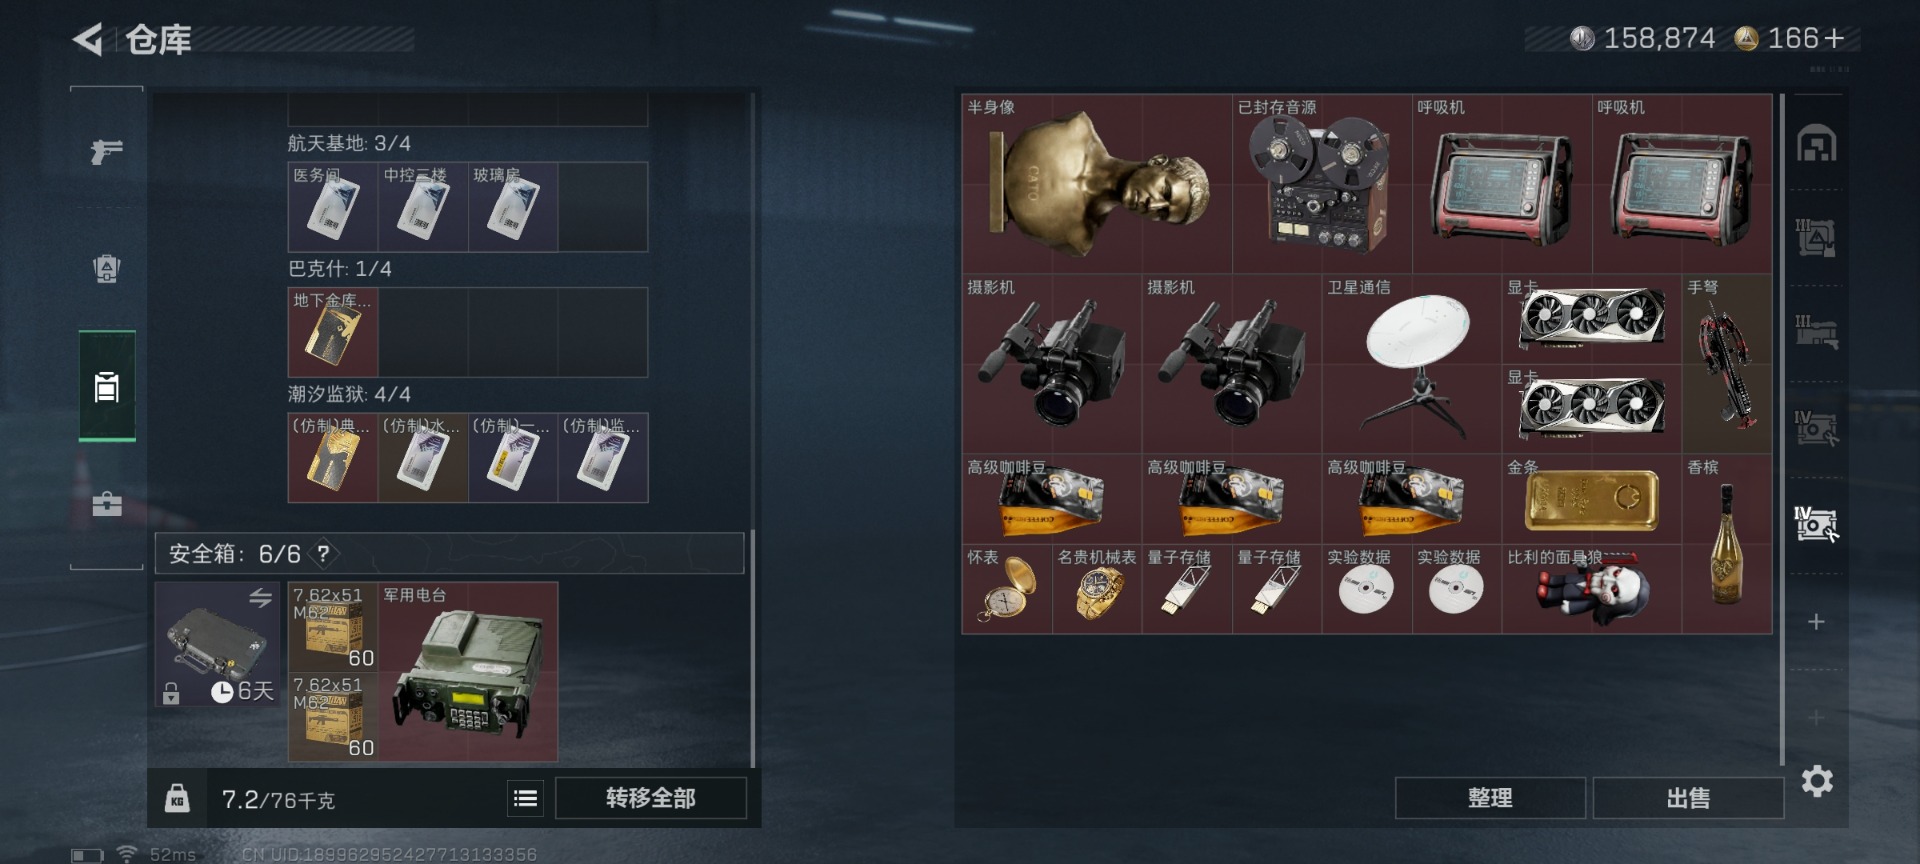Image resolution: width=1920 pixels, height=864 pixels.
Task: Add a new storage box with plus
Action: (1816, 622)
